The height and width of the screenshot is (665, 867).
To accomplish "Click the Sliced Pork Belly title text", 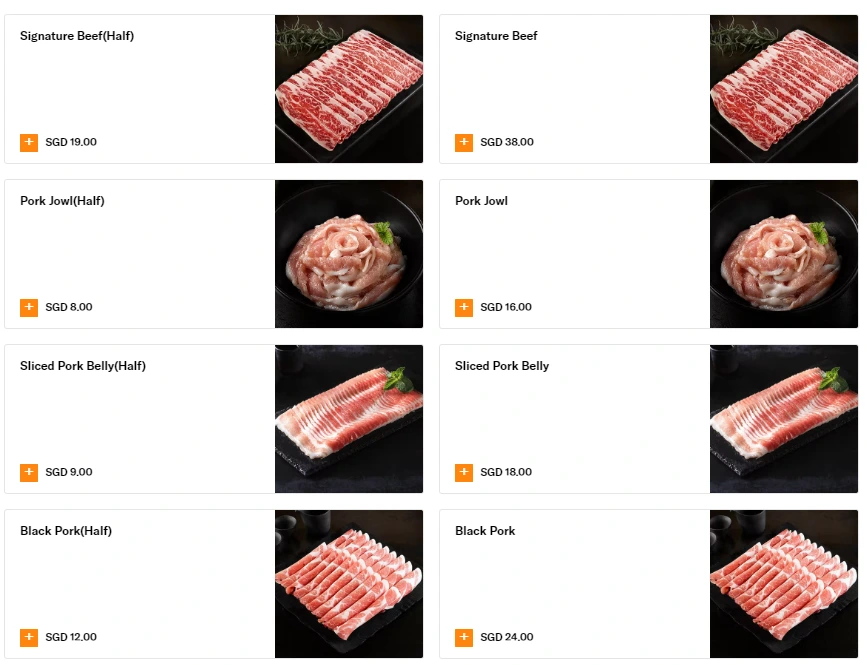I will click(x=502, y=366).
